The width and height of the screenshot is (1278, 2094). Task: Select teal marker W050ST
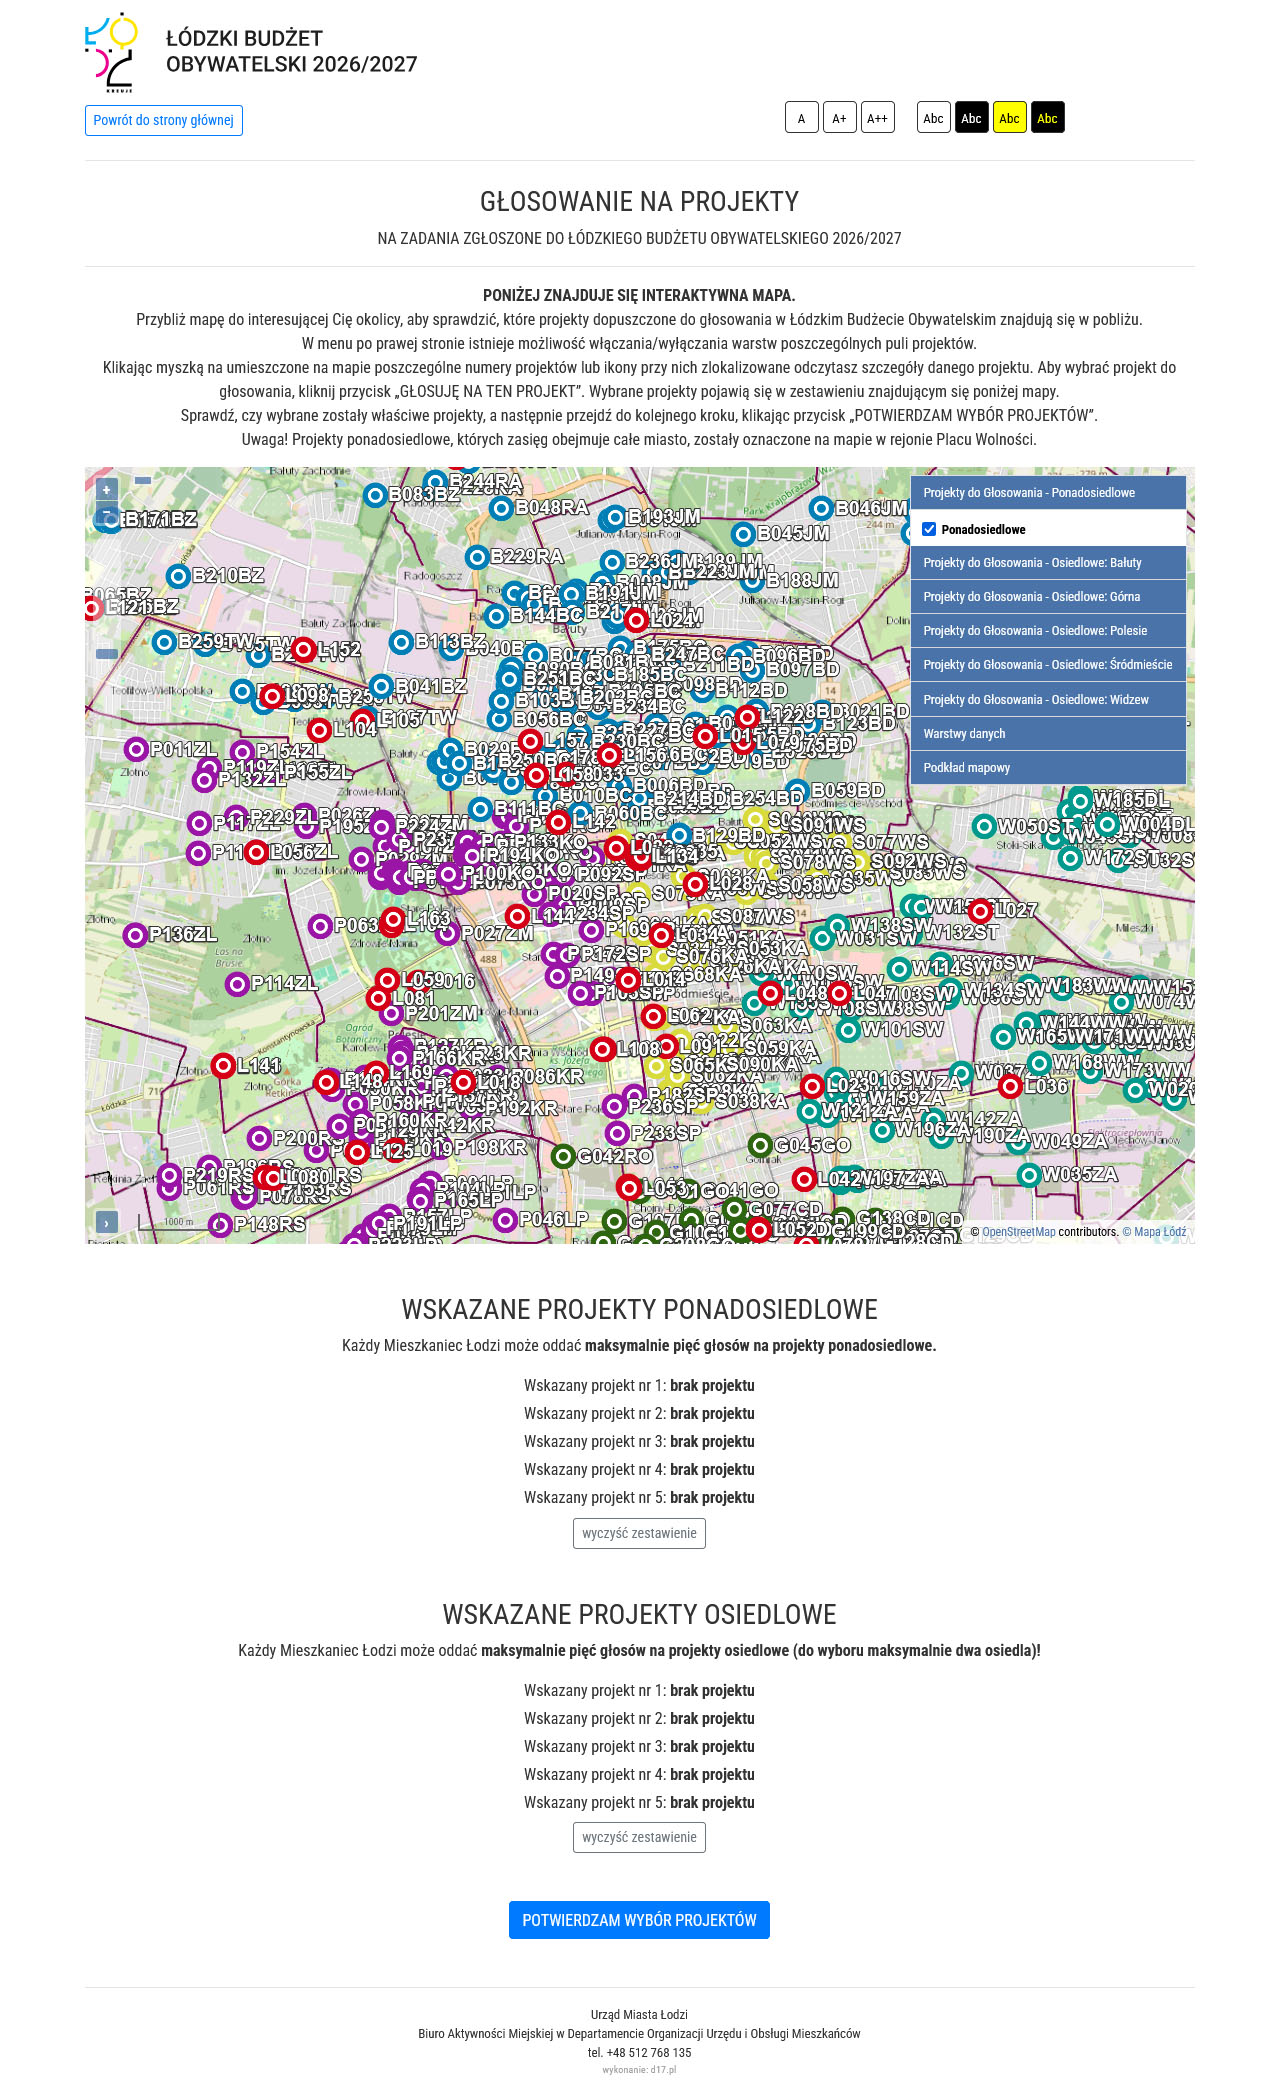(x=984, y=826)
